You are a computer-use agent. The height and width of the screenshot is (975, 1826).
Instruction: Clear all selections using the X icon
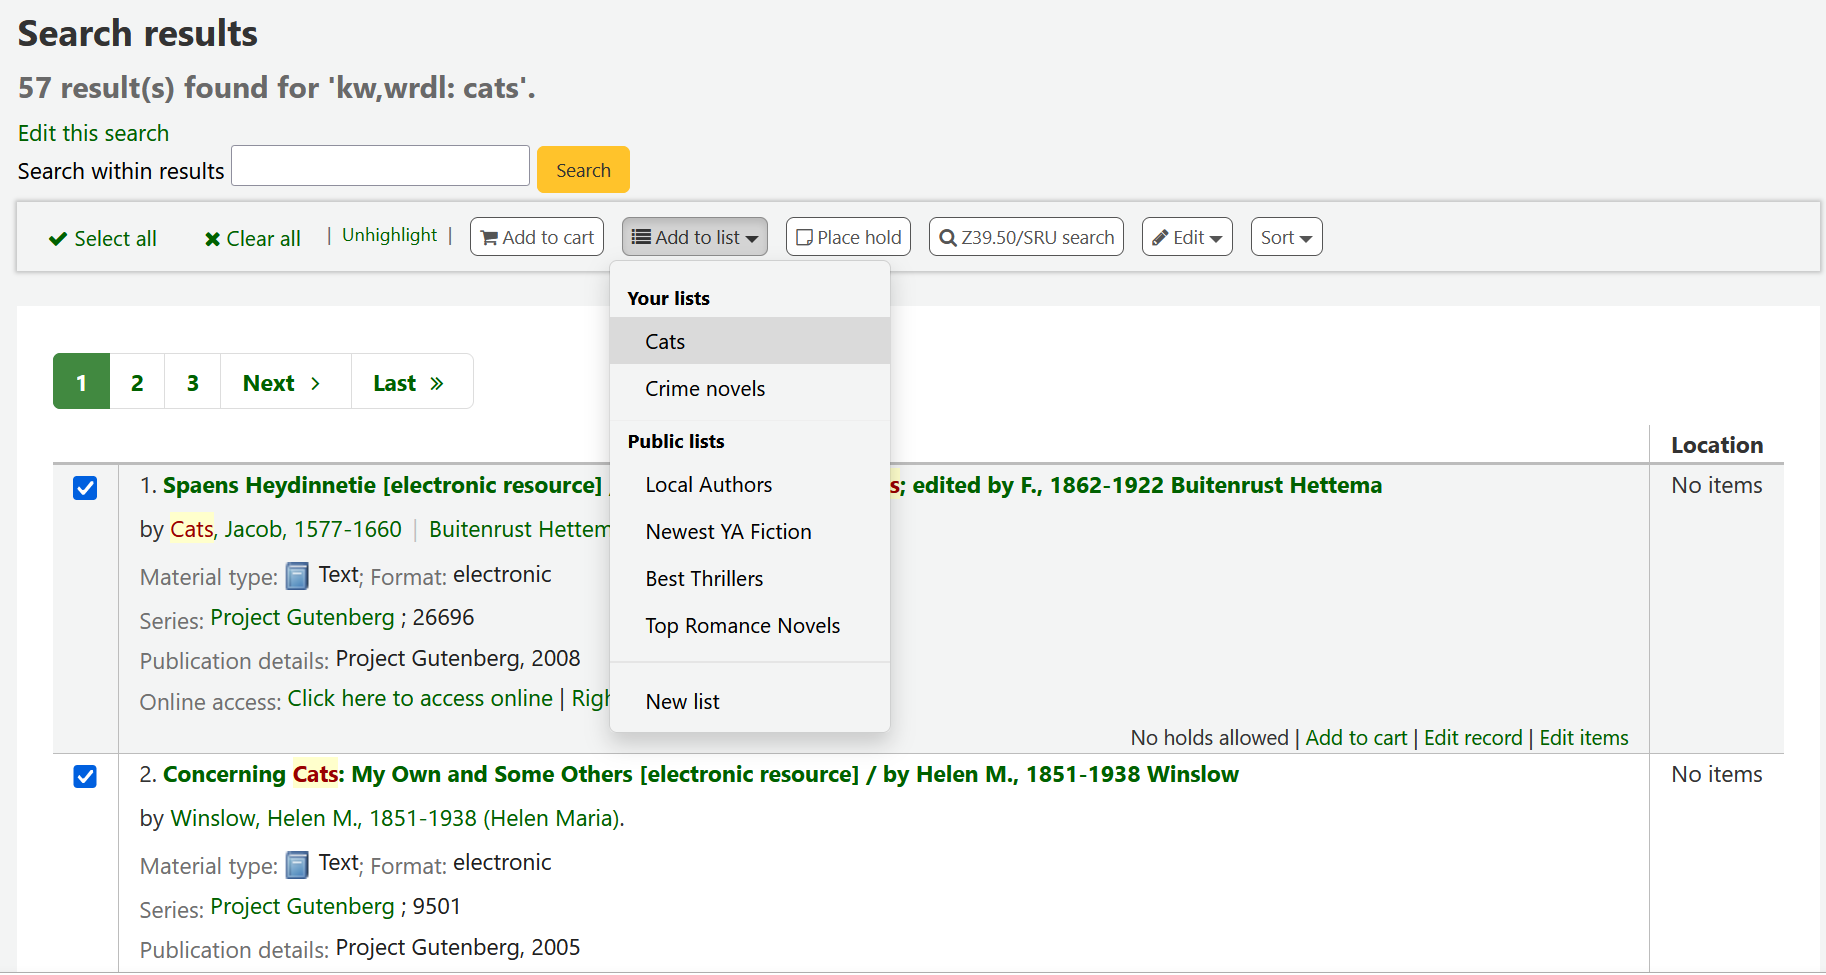click(212, 238)
